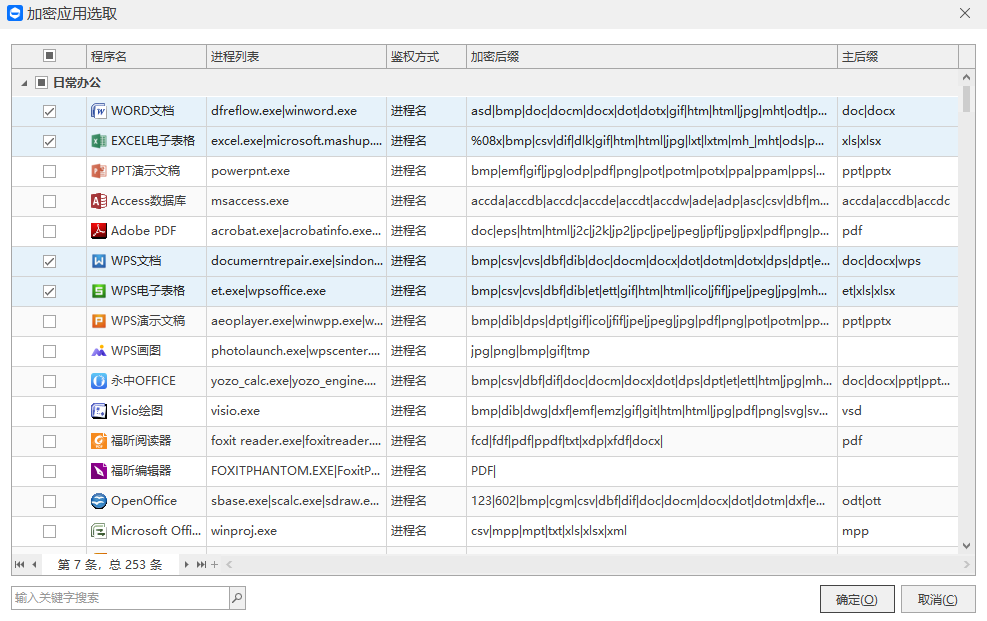Sort by 鉴权方式 column header
This screenshot has height=621, width=987.
click(426, 57)
